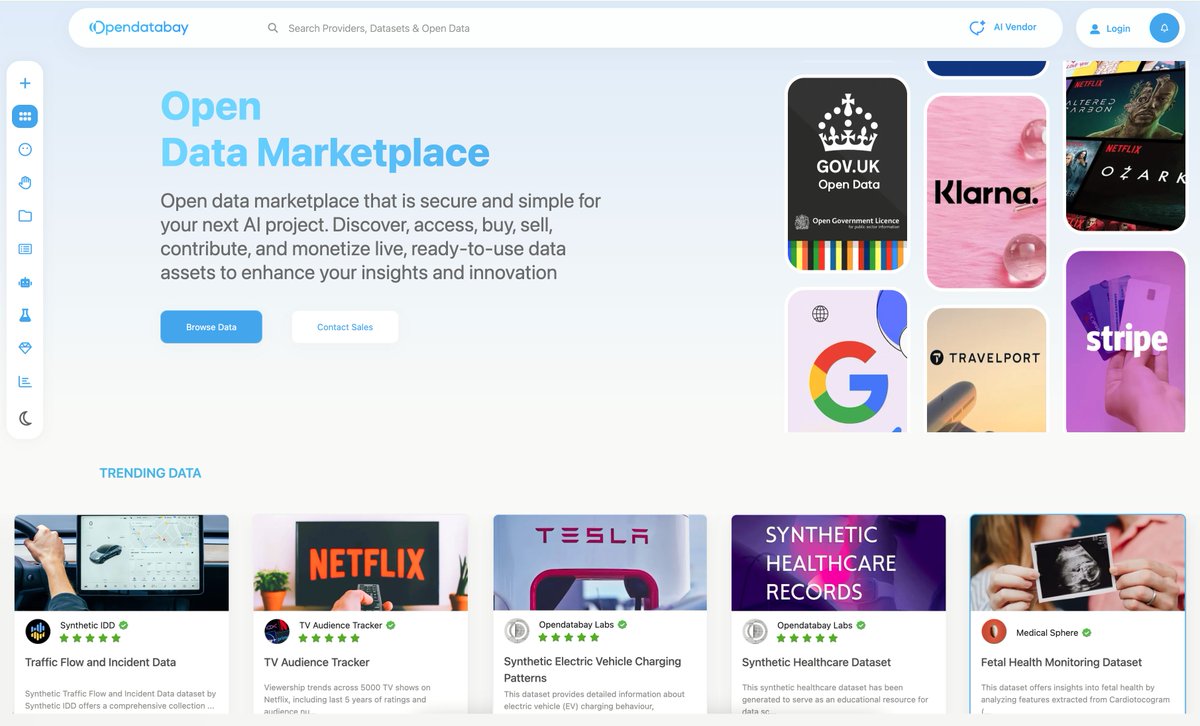
Task: Open the Travelport provider tile
Action: (986, 370)
